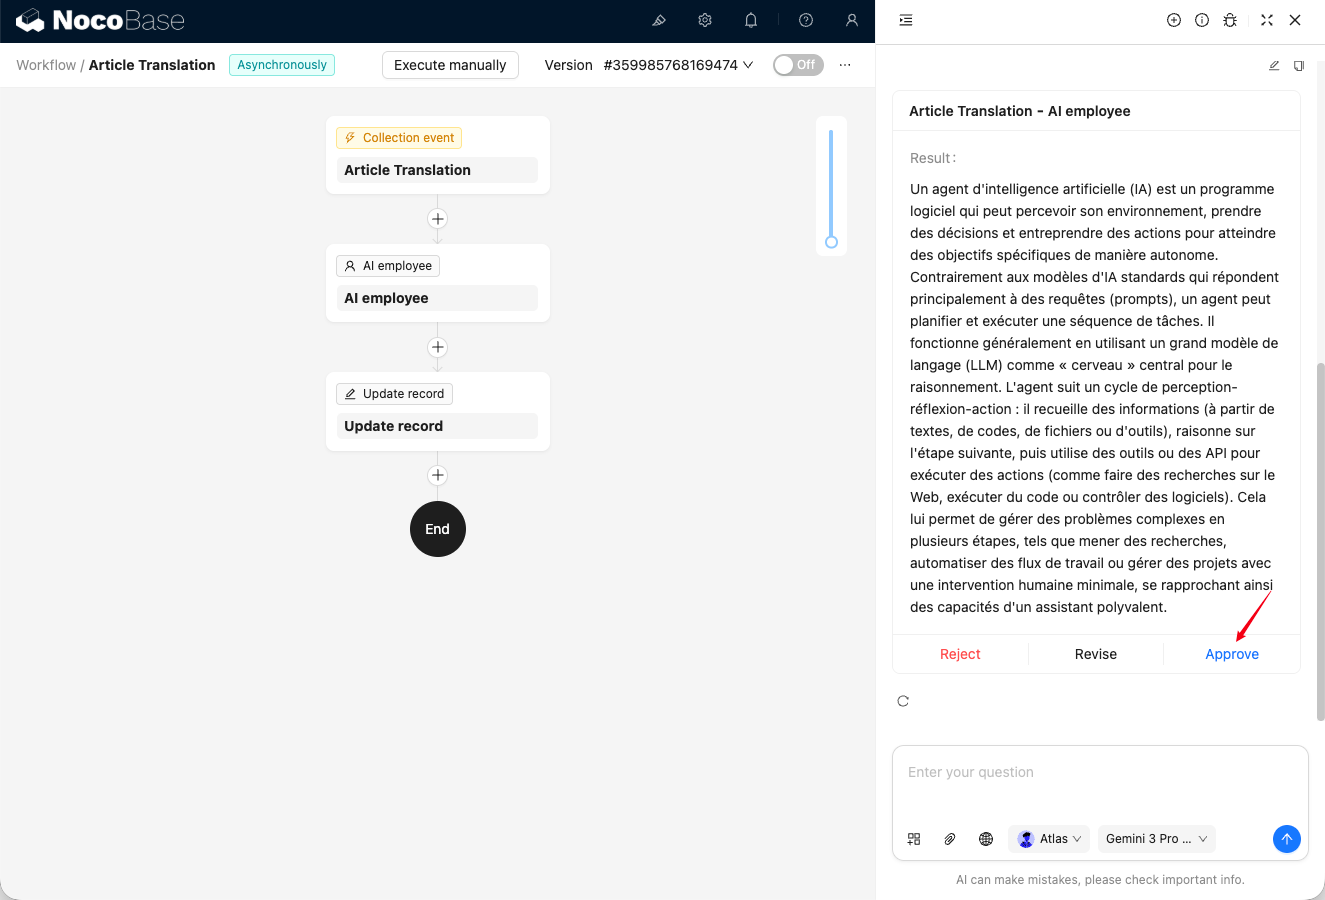This screenshot has width=1325, height=900.
Task: Toggle the chat sidebar collapse icon
Action: pos(906,20)
